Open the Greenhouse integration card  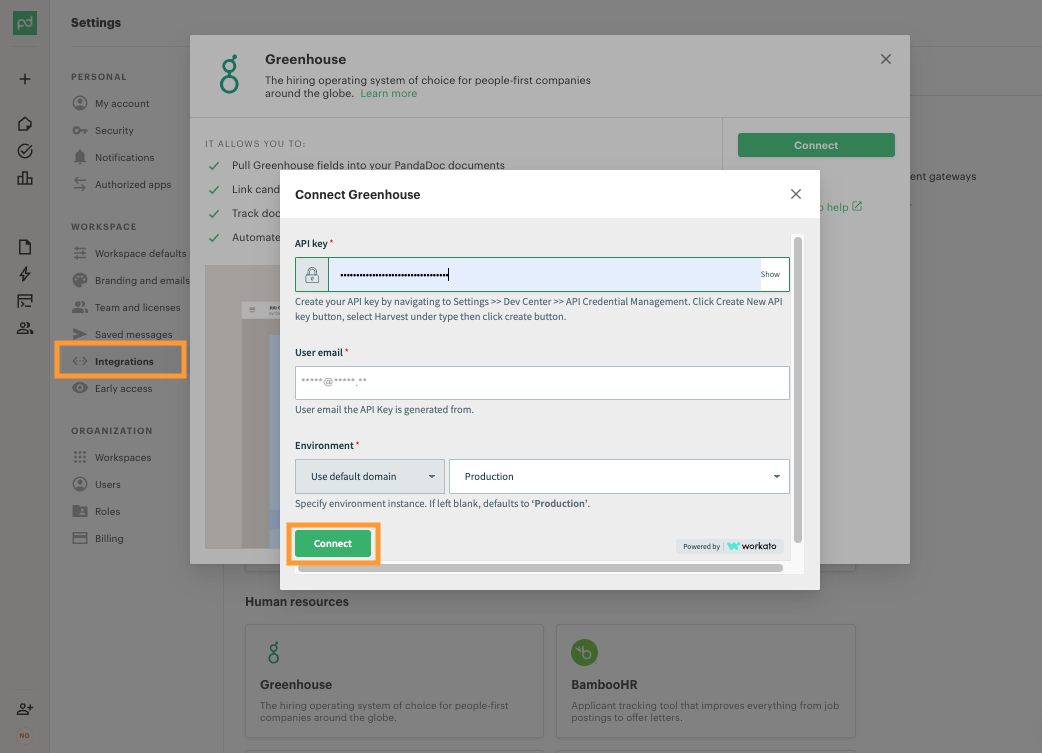coord(394,681)
